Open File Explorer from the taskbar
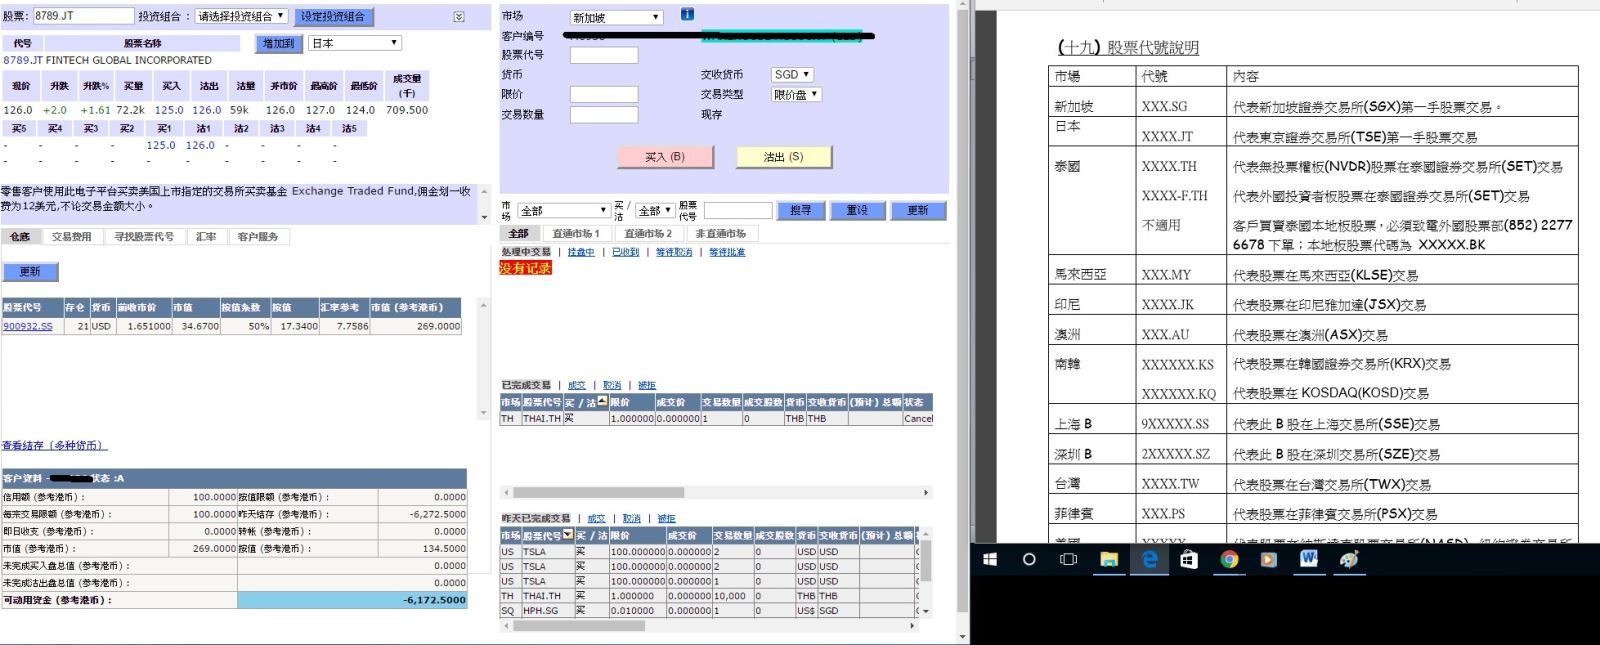The image size is (1600, 645). [x=1109, y=560]
